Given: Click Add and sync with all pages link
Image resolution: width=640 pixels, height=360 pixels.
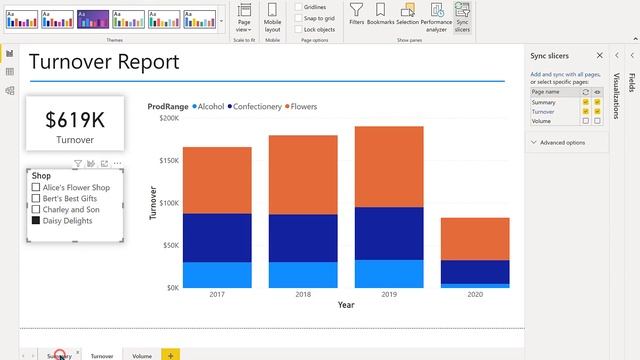Looking at the screenshot, I should coord(565,74).
